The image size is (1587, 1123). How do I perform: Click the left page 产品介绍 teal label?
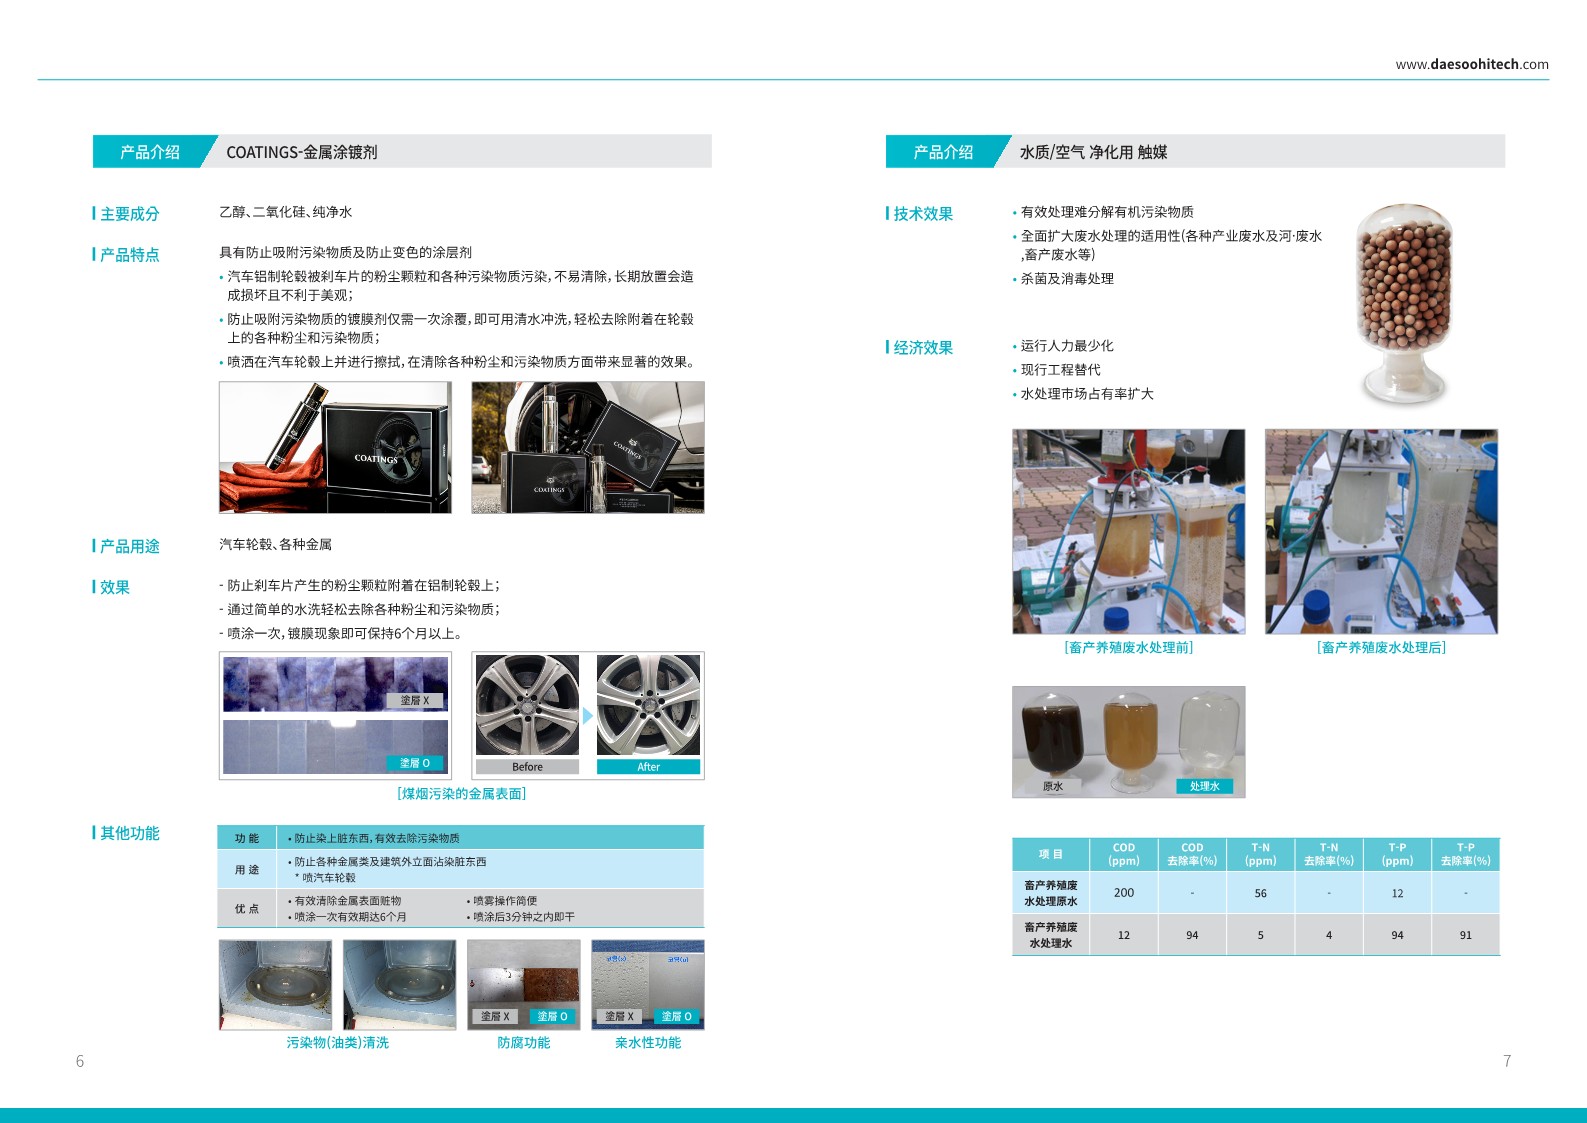click(150, 152)
